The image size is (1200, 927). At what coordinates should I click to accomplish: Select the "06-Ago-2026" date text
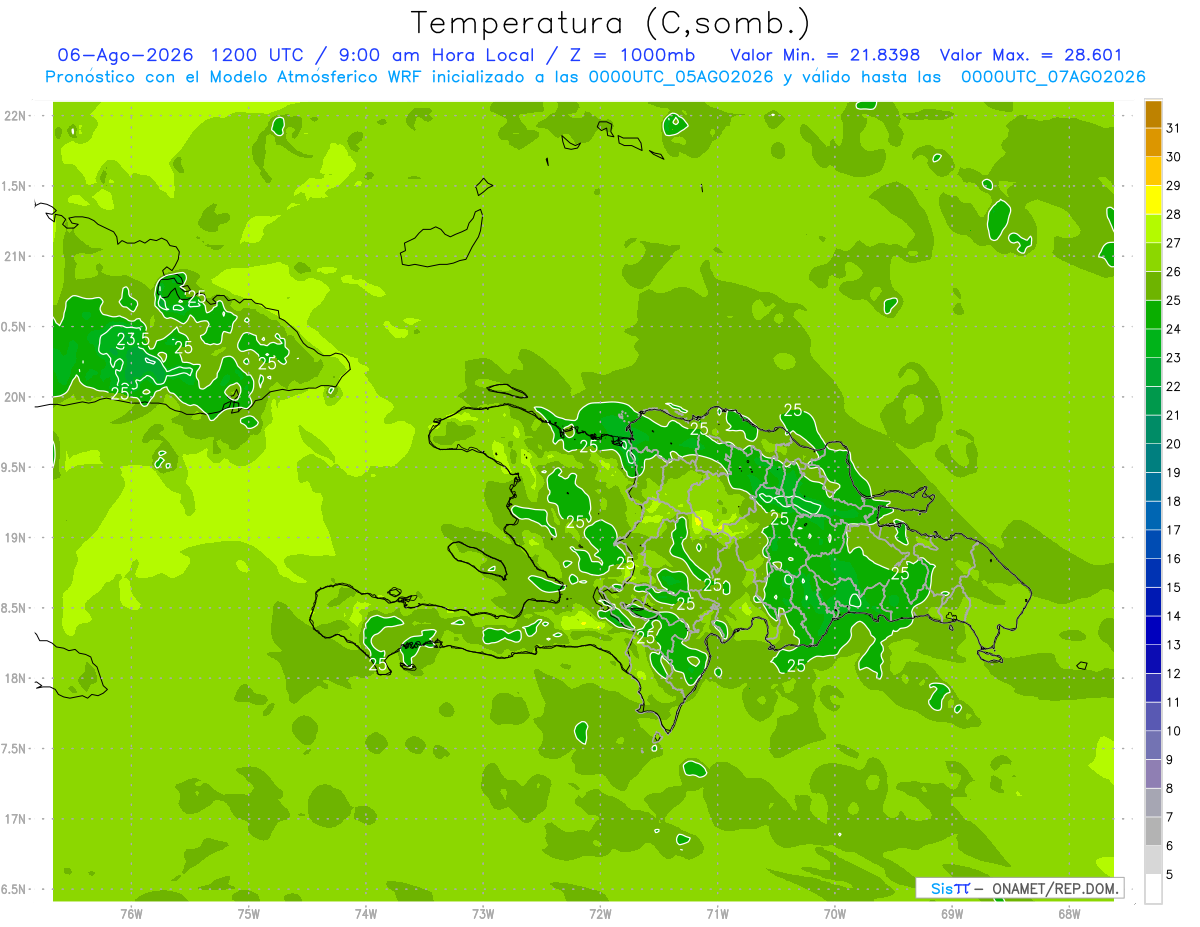coord(126,55)
